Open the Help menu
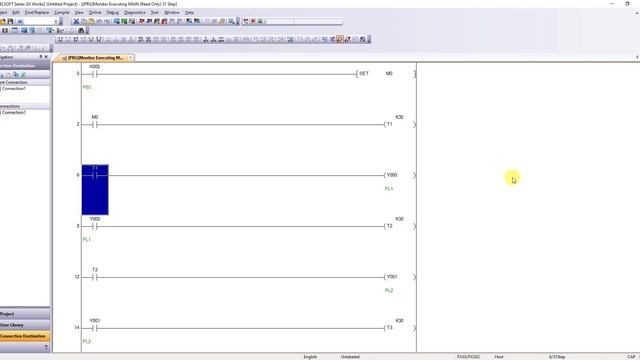This screenshot has width=640, height=360. (x=189, y=13)
